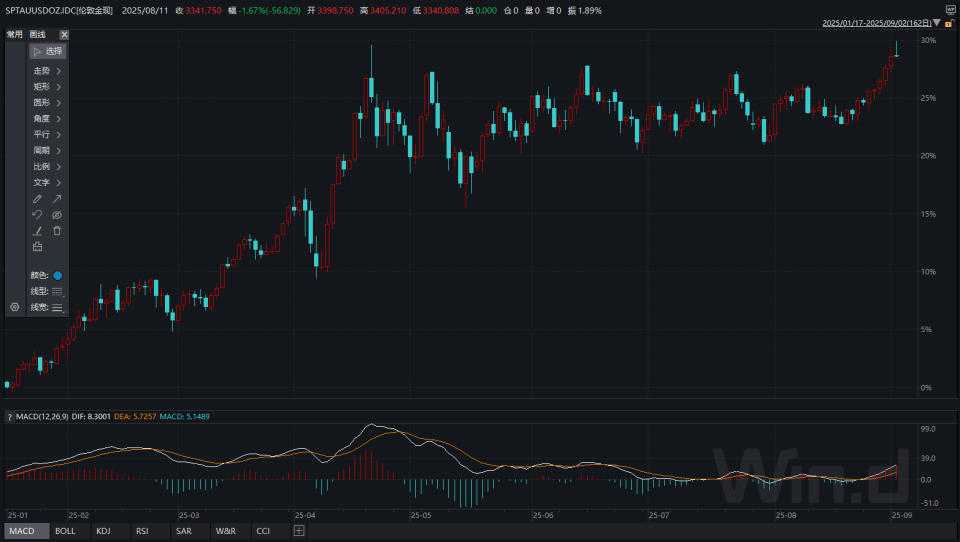
Task: Expand the 走势 drawing submenu
Action: click(48, 71)
